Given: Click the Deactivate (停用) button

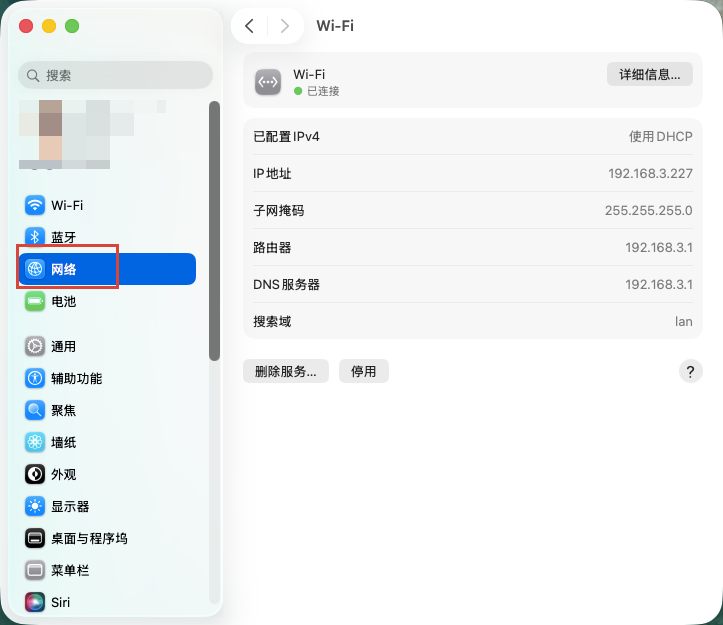Looking at the screenshot, I should 364,371.
